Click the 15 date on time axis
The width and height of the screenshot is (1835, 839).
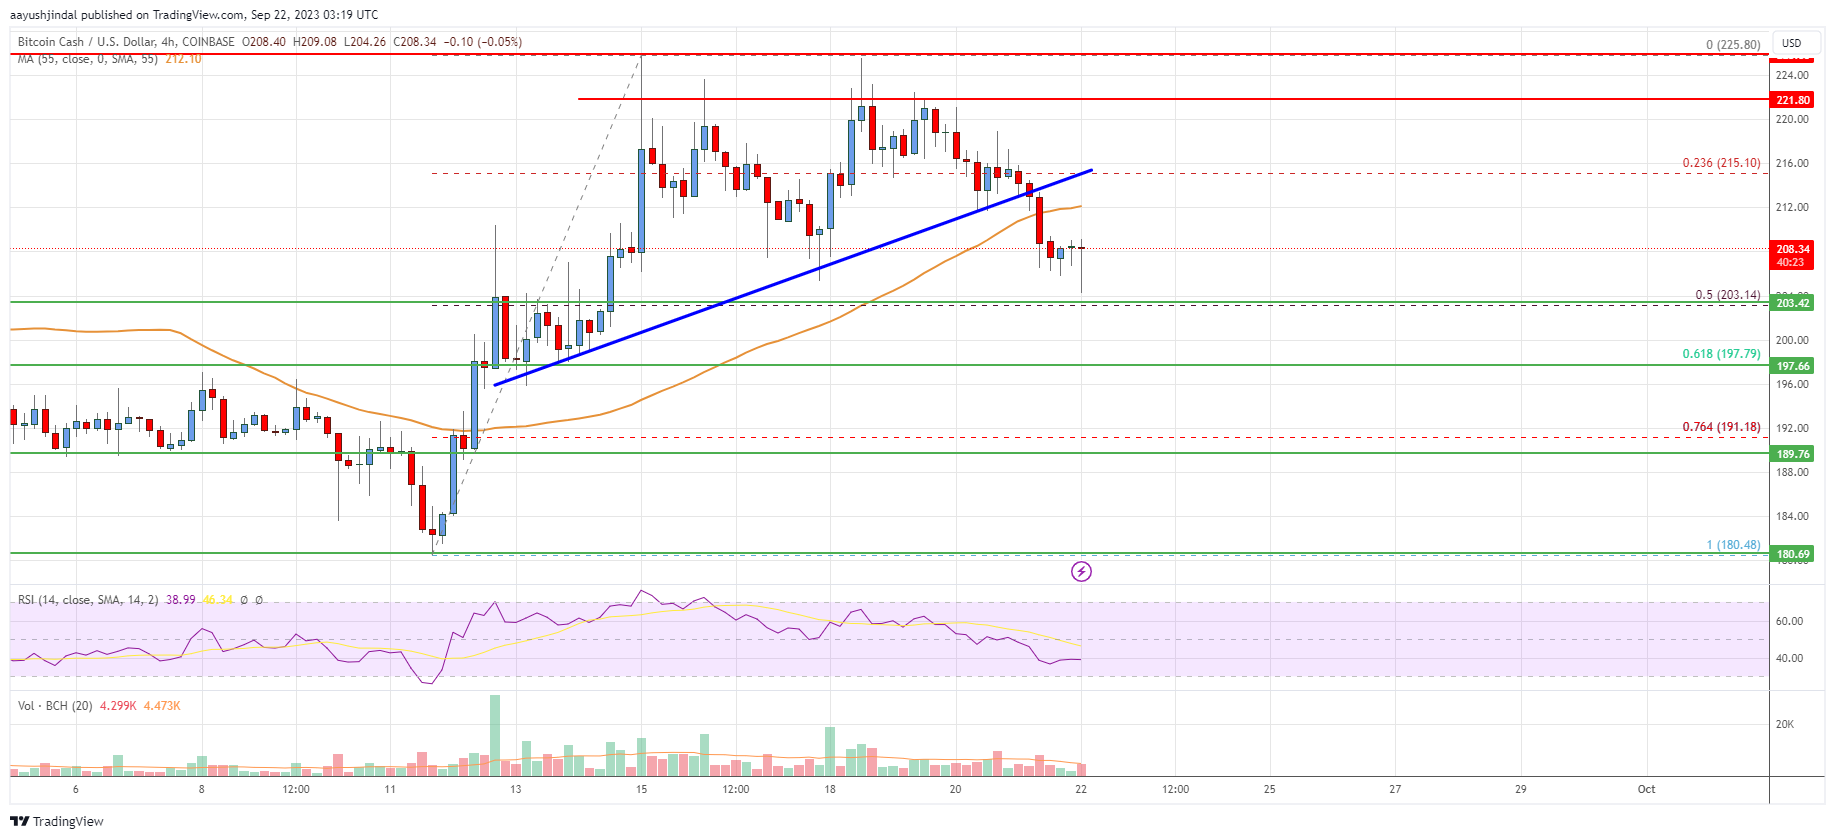click(641, 789)
